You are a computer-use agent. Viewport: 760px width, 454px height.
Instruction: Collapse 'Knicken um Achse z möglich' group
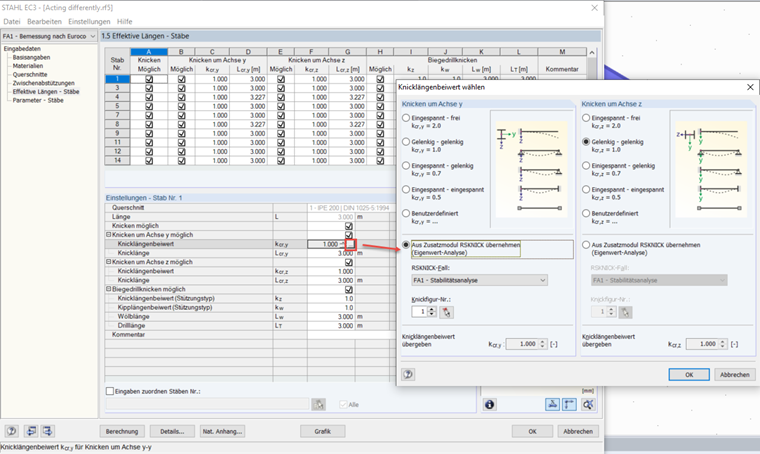(109, 262)
